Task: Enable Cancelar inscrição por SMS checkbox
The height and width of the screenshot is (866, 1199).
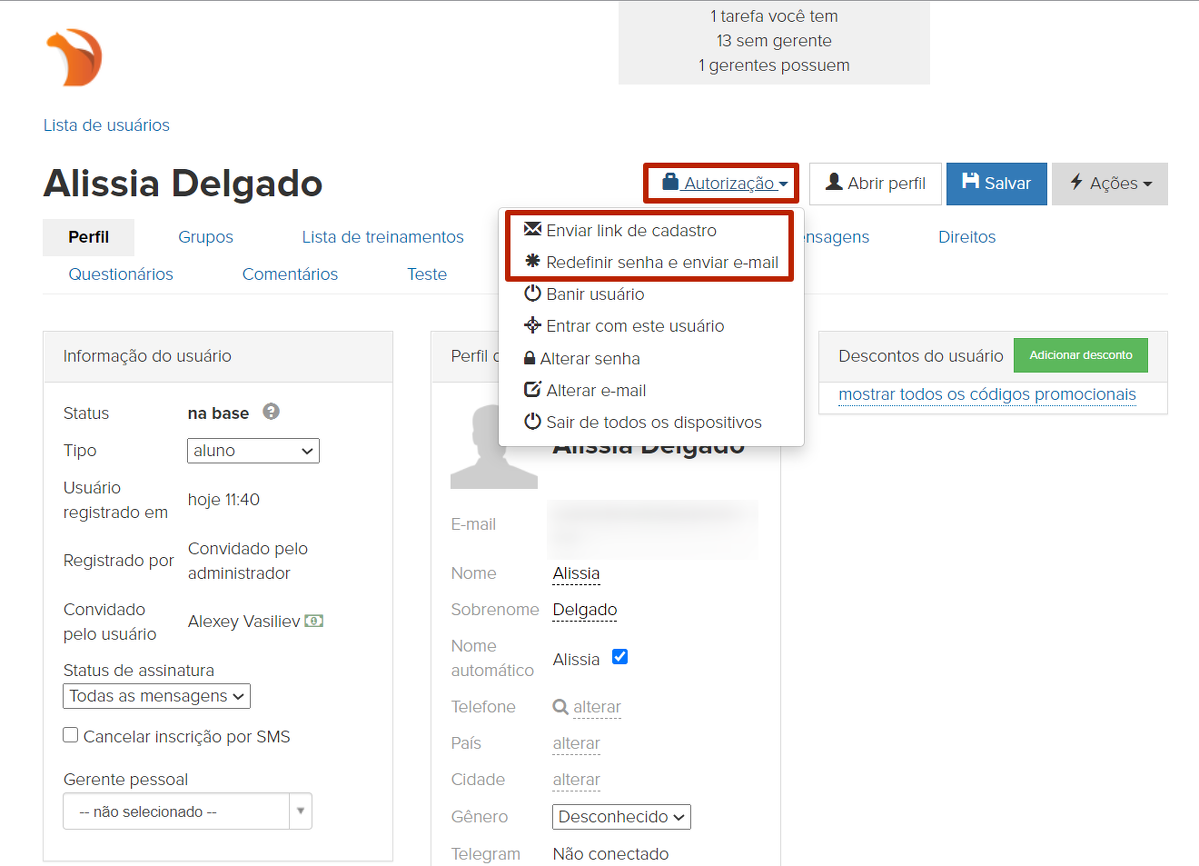Action: [71, 736]
